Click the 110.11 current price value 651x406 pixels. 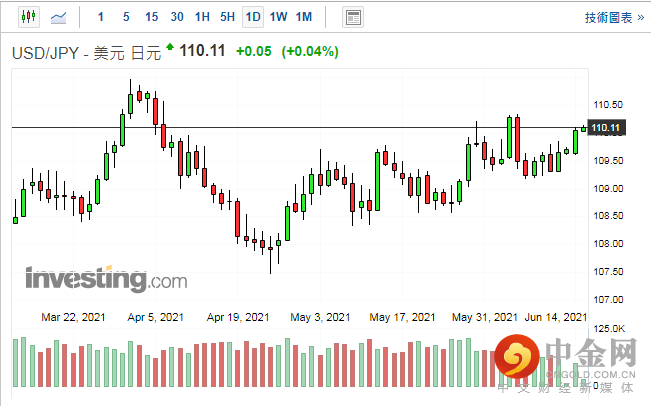[202, 51]
